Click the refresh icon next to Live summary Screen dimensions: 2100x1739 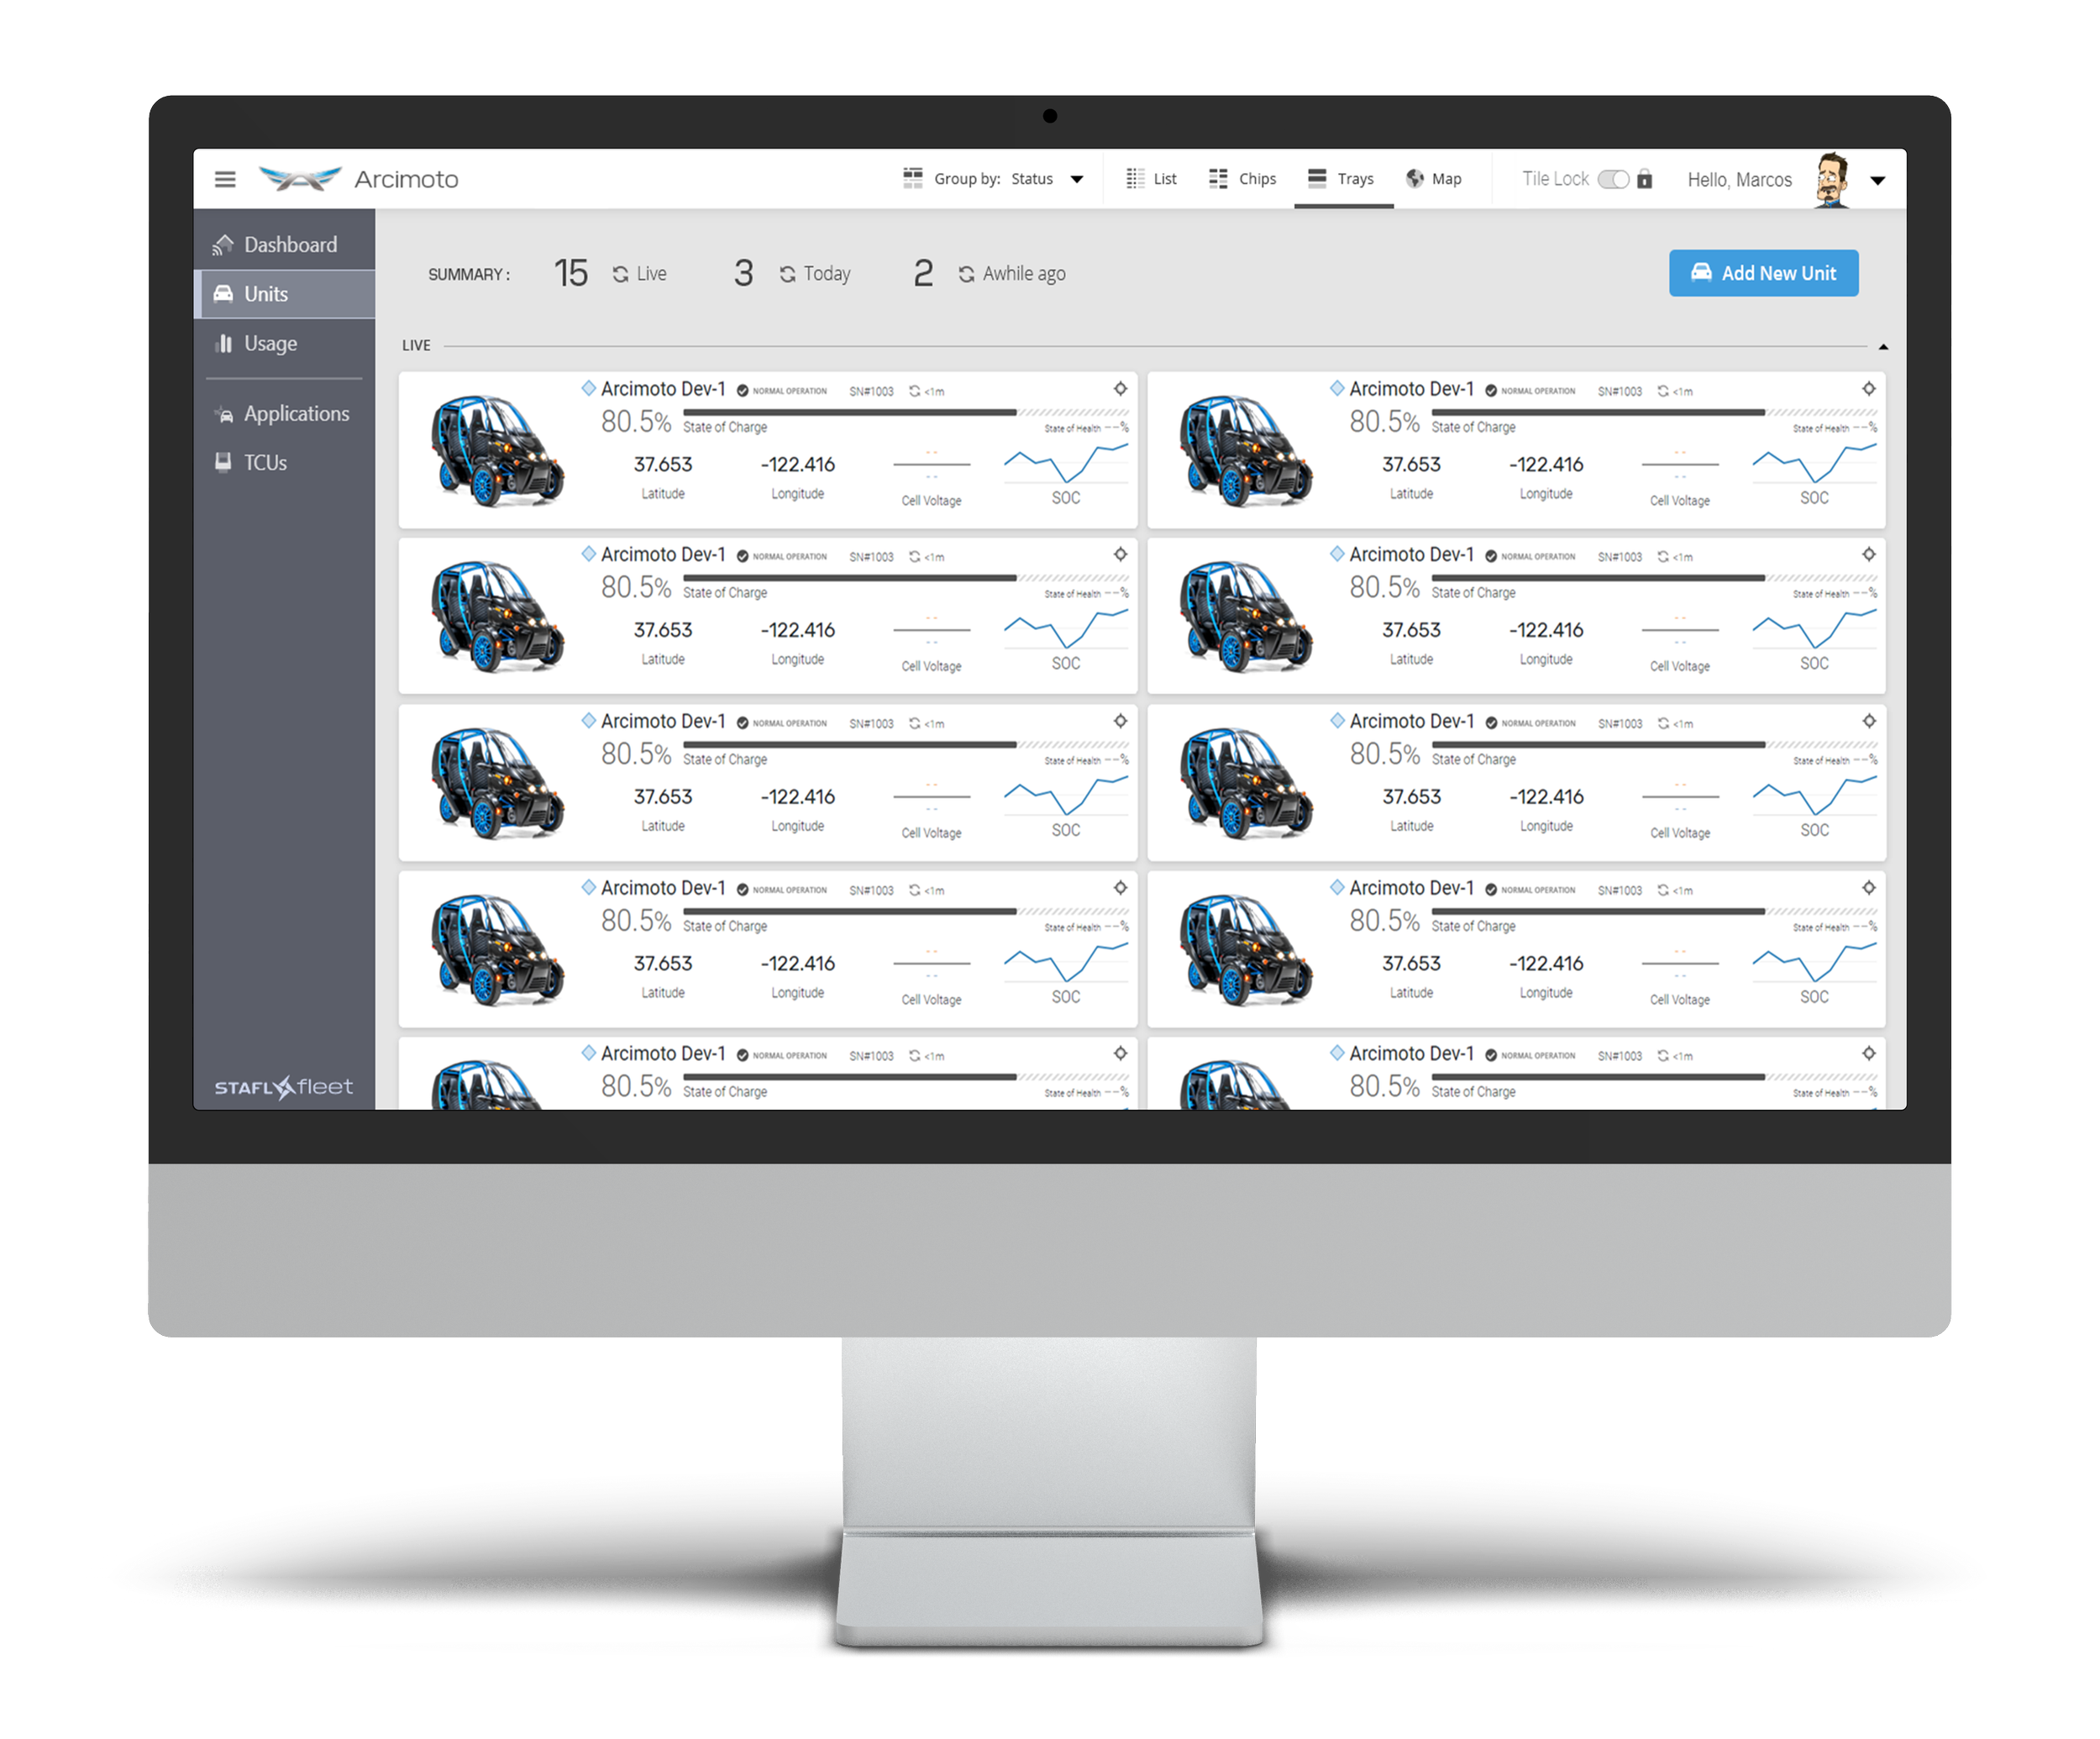click(621, 274)
